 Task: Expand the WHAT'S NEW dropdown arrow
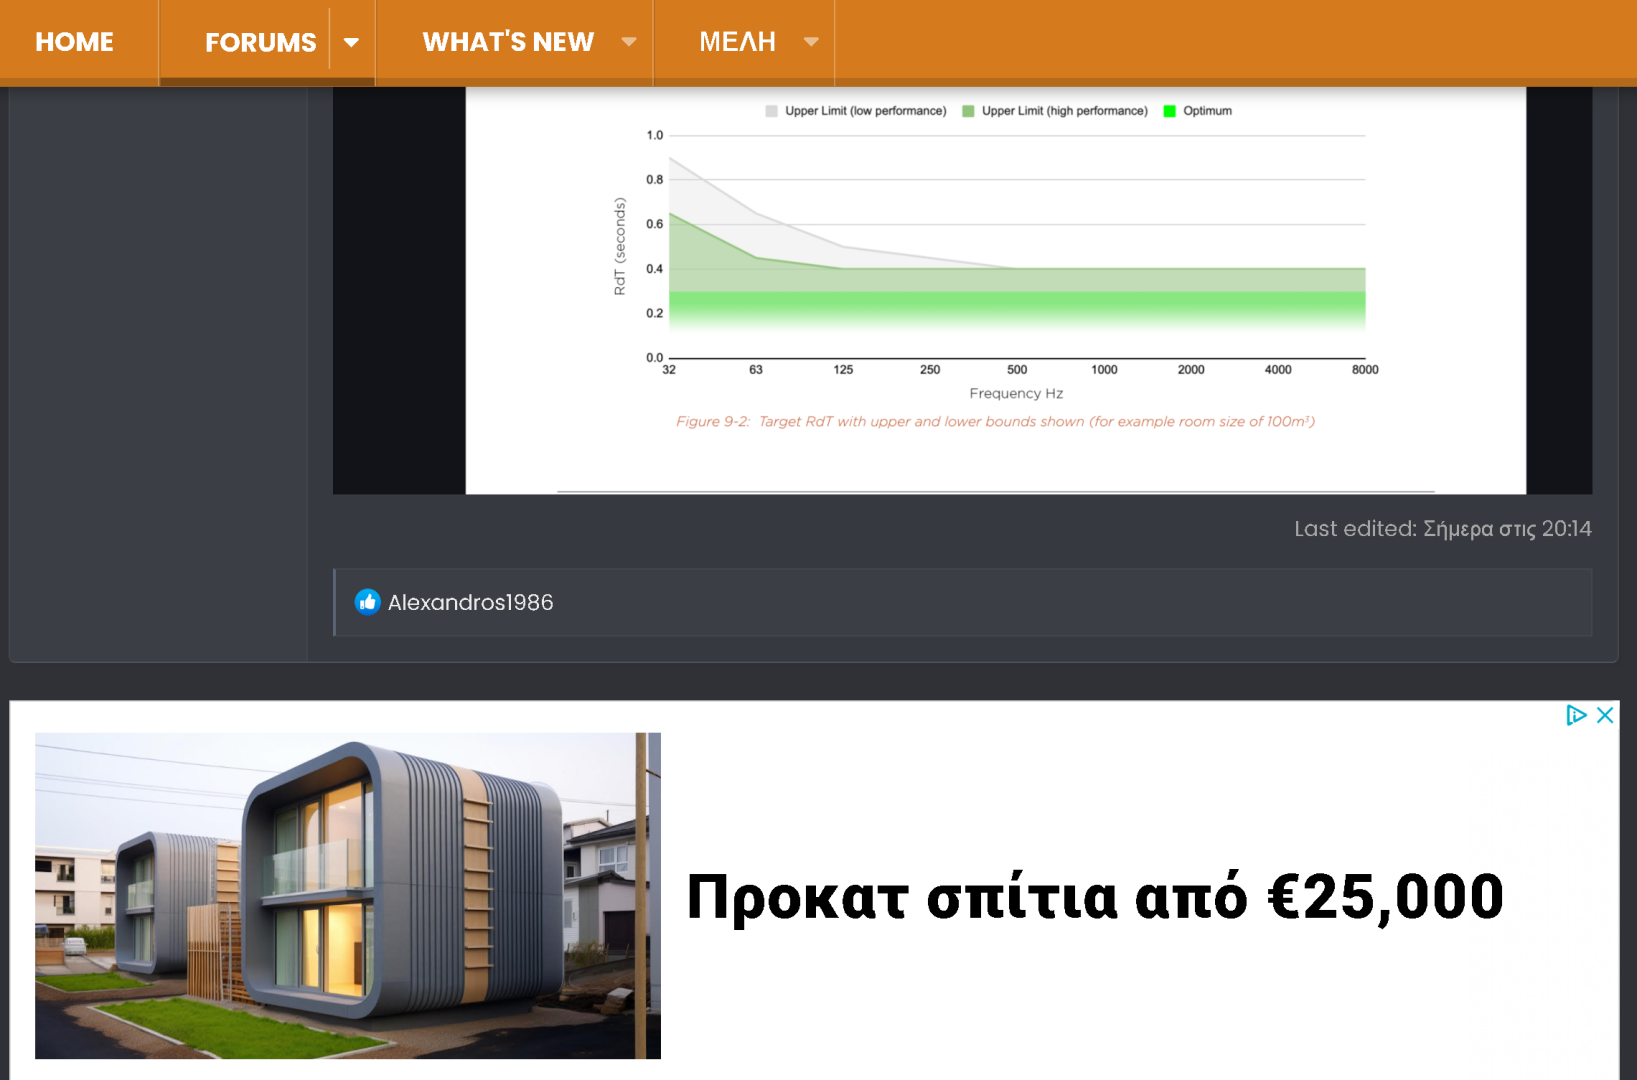pyautogui.click(x=629, y=42)
